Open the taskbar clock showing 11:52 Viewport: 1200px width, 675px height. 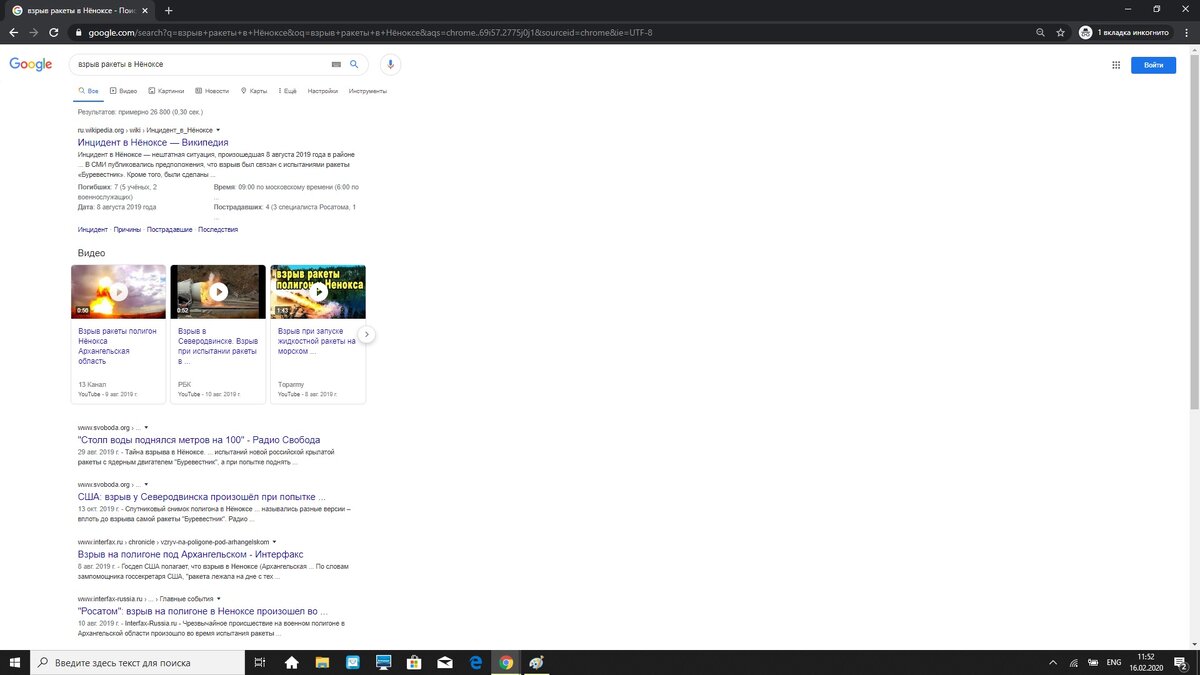point(1146,662)
